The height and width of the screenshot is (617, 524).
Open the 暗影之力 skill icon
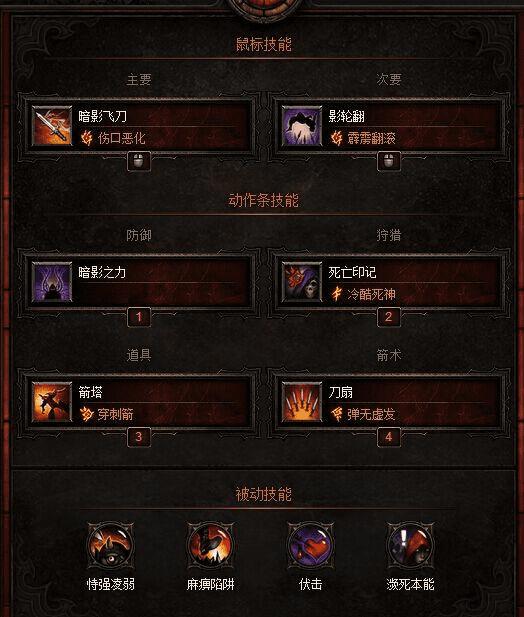(52, 282)
